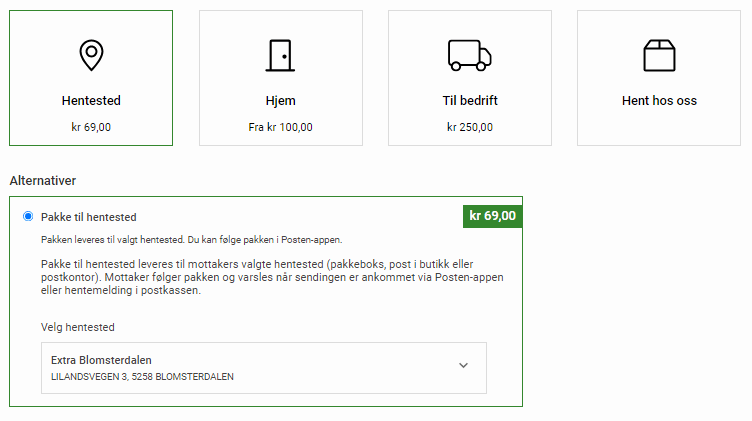
Task: Click the package box icon
Action: click(x=659, y=55)
